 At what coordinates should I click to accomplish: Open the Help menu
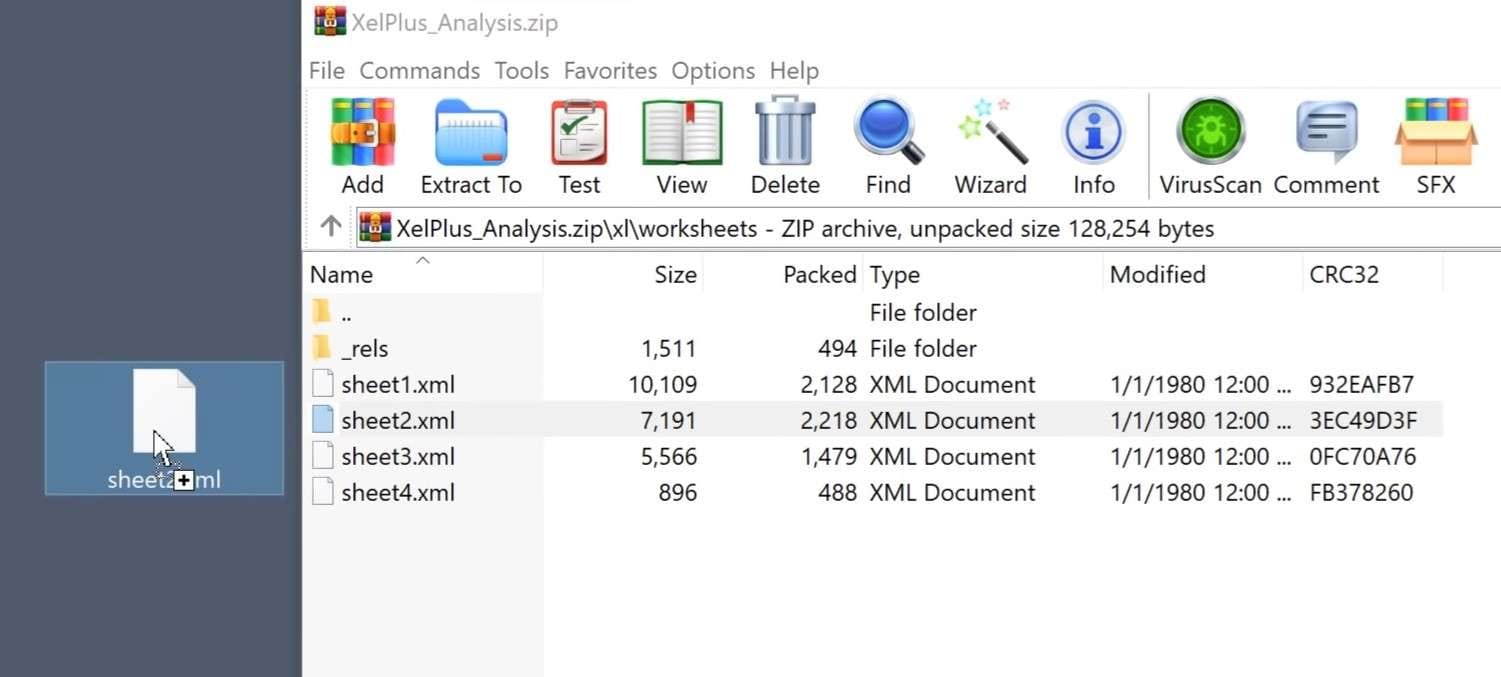(794, 71)
